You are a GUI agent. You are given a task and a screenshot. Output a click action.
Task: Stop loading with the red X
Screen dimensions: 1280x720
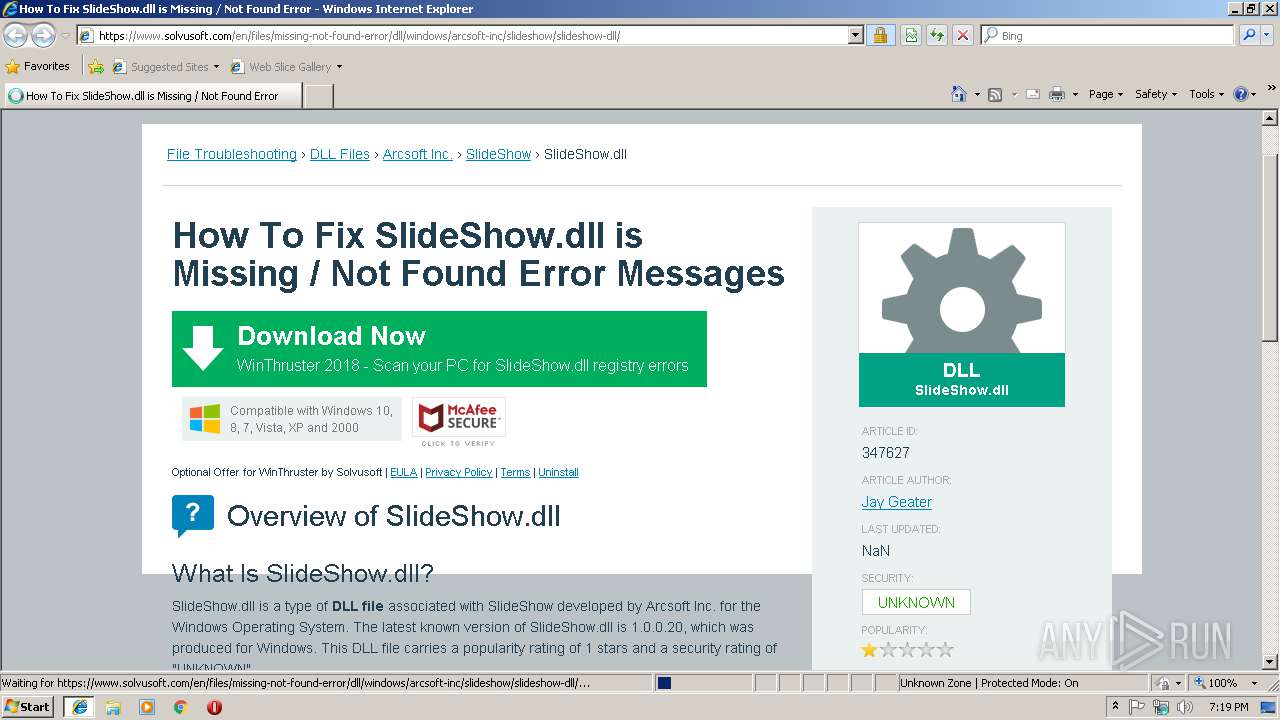coord(962,35)
